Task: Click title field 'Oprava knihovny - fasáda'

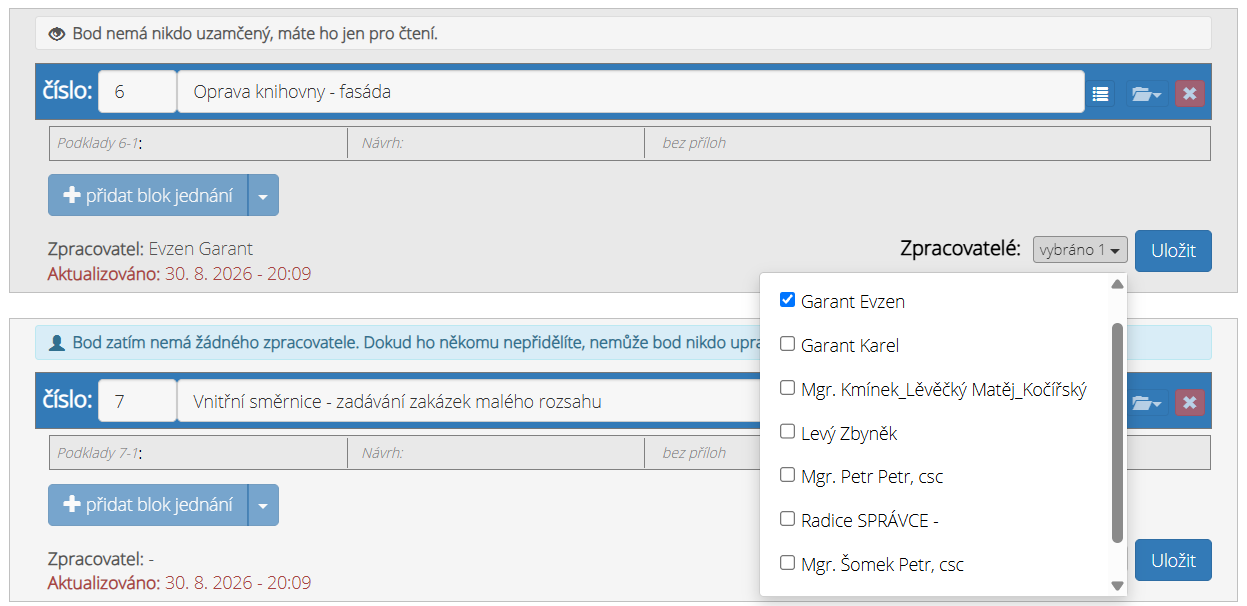Action: click(x=630, y=92)
